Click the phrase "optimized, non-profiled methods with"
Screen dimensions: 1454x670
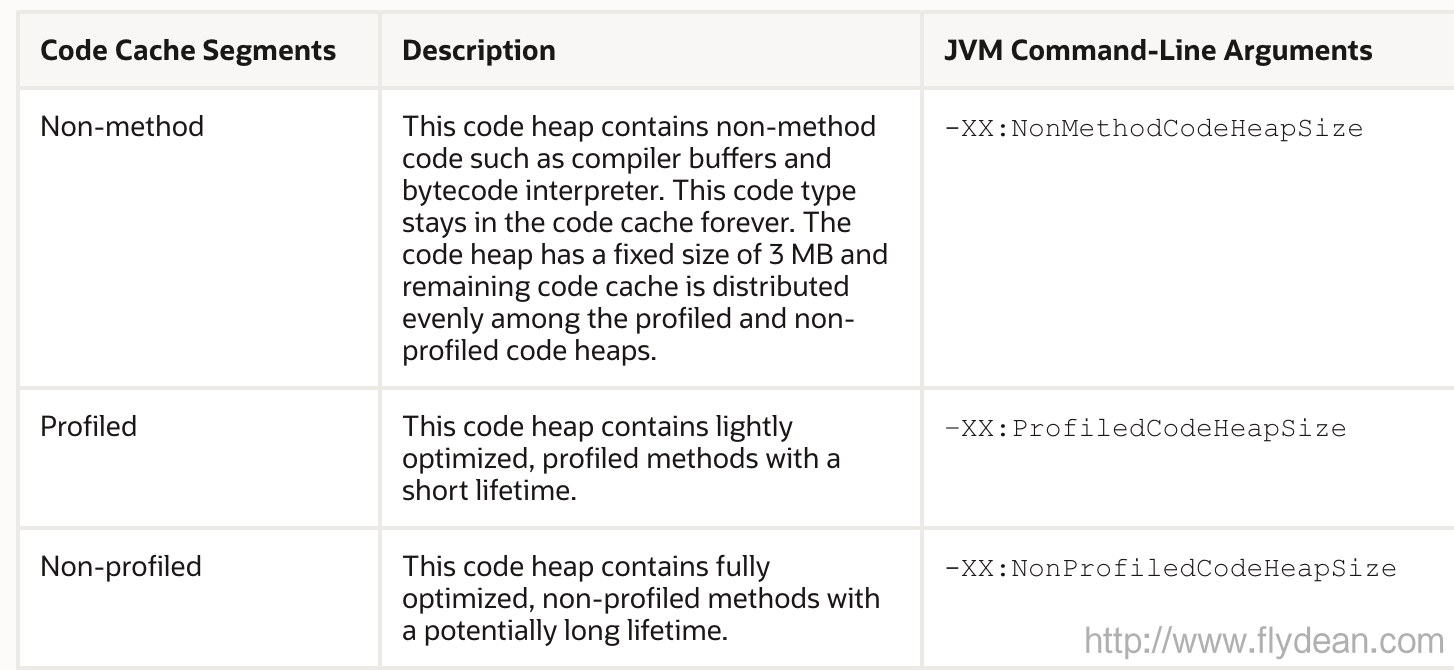(x=640, y=598)
